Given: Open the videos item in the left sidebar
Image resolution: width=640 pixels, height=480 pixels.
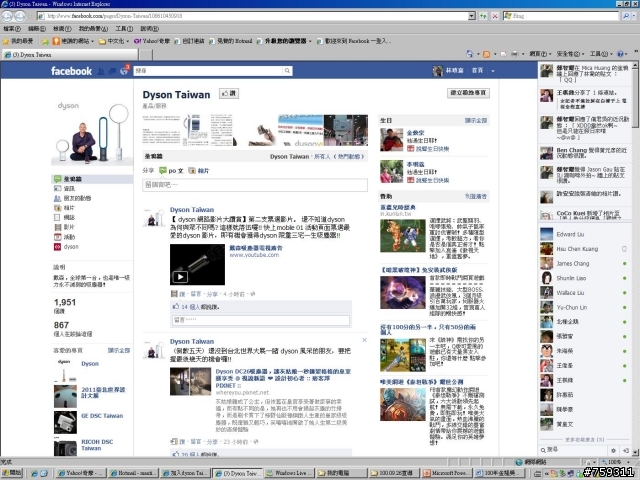Looking at the screenshot, I should tap(64, 227).
